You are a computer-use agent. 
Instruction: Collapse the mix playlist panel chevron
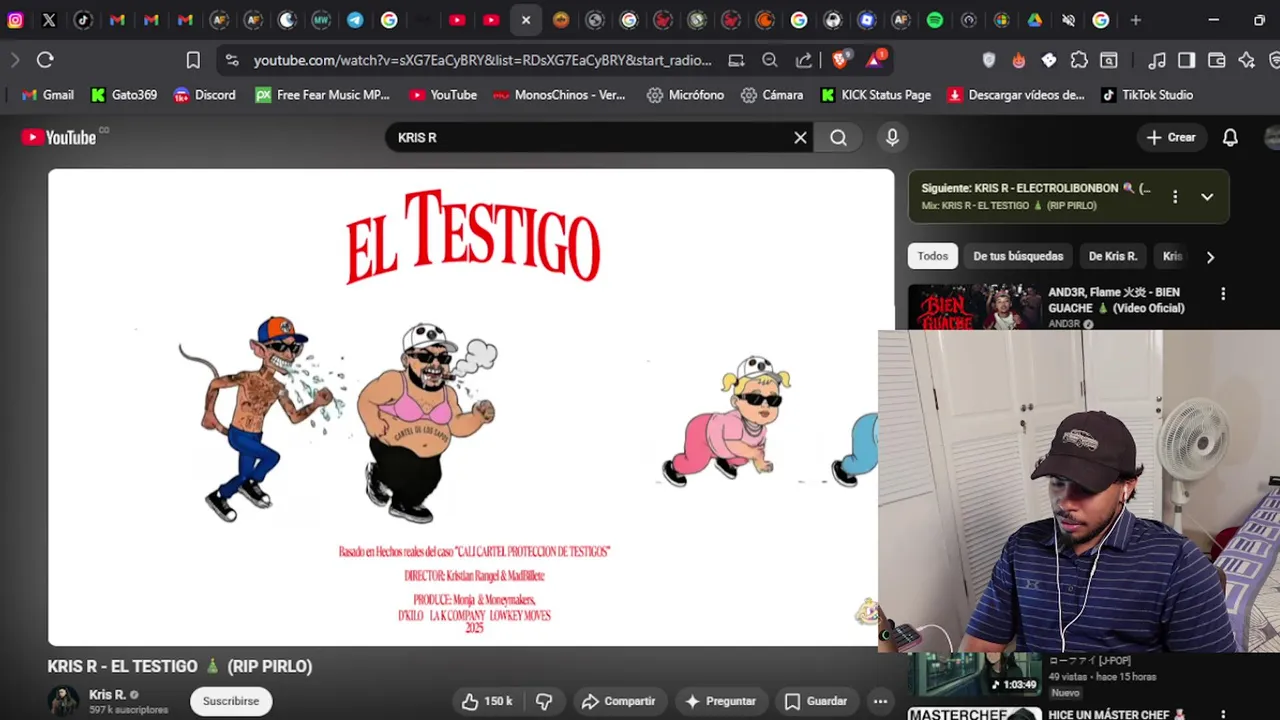click(x=1207, y=197)
